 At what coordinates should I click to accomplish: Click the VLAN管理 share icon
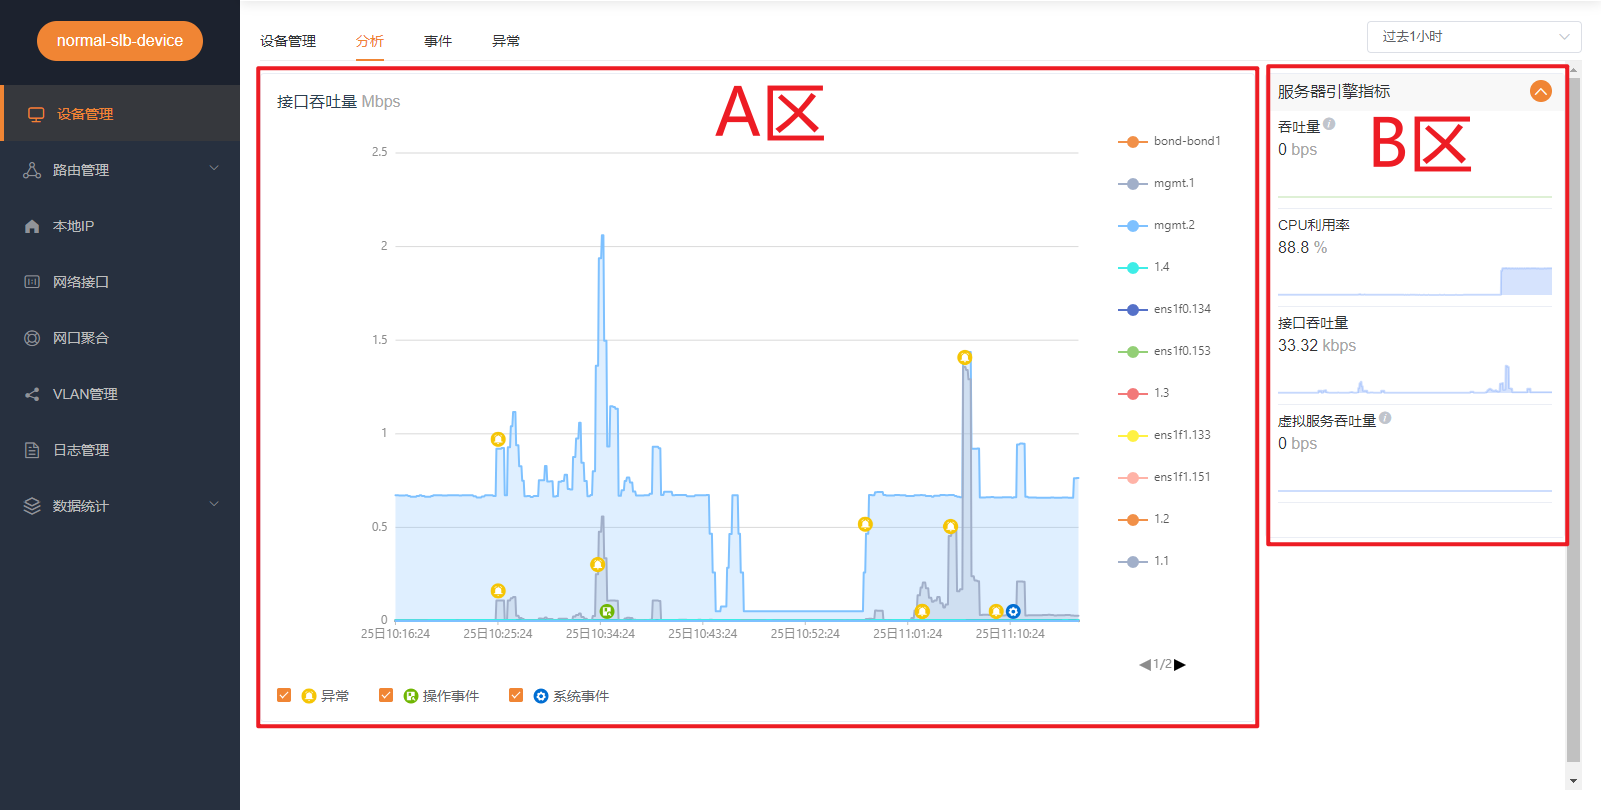point(32,394)
